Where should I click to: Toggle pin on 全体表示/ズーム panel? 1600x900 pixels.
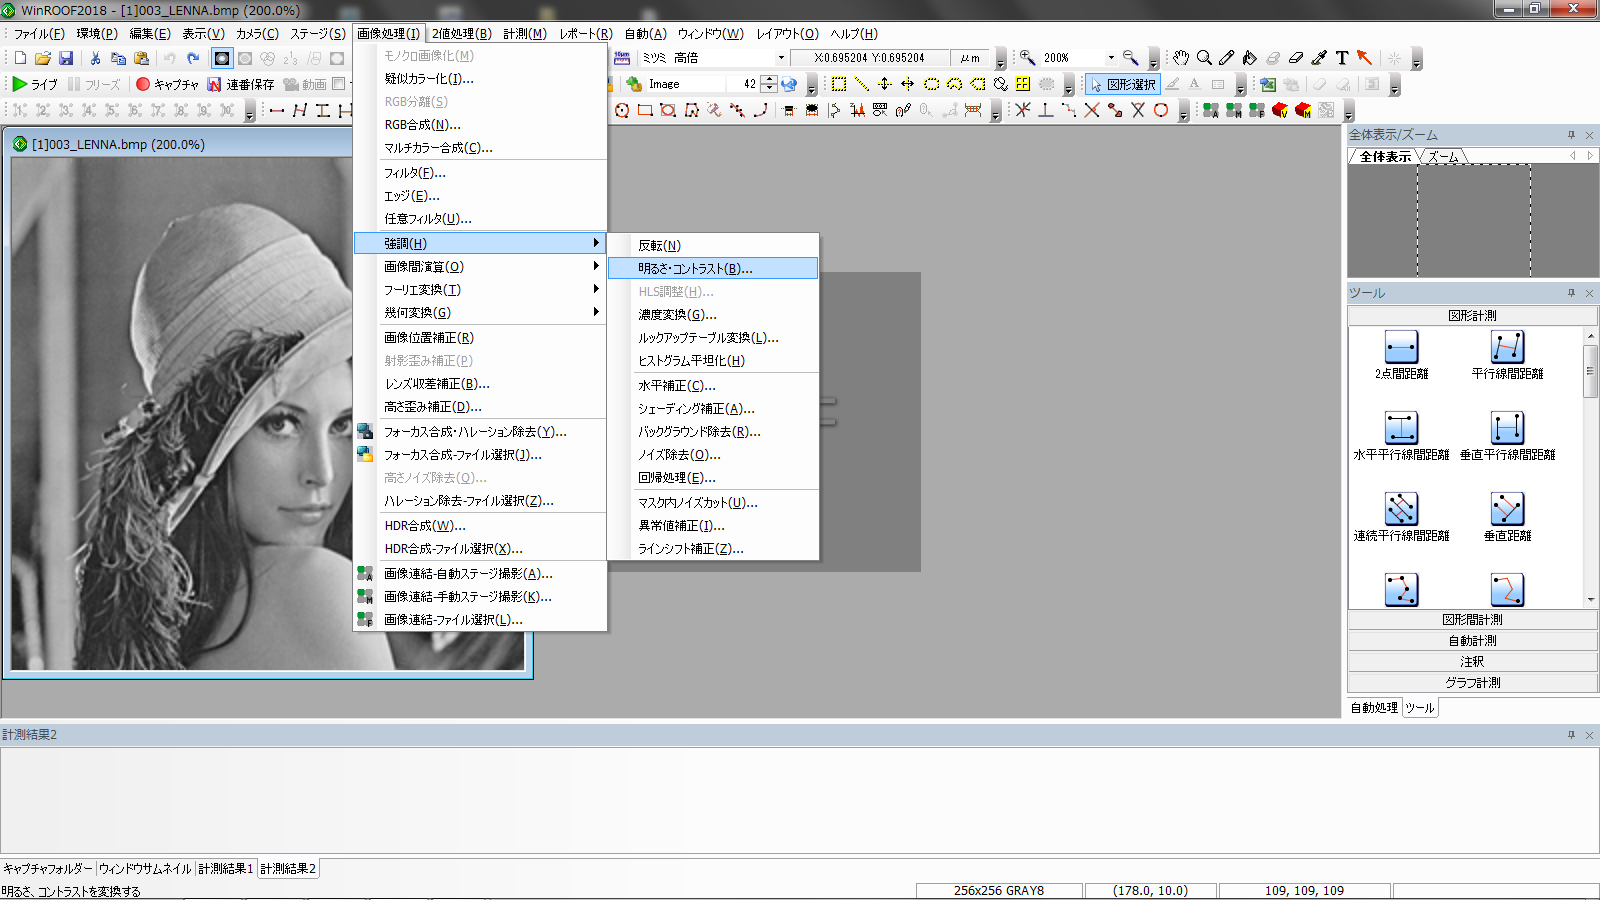click(x=1571, y=134)
